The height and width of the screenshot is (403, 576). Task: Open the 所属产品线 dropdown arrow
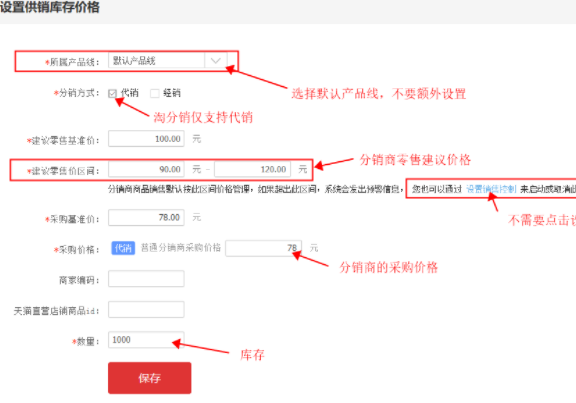(x=216, y=61)
